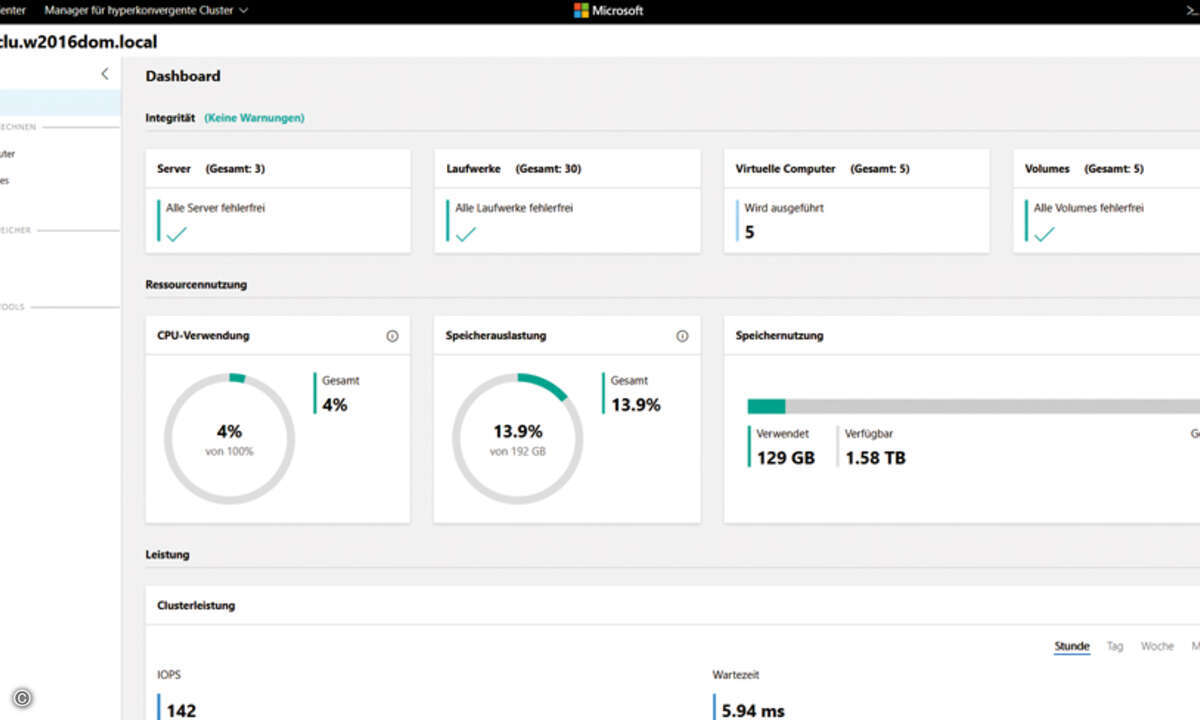Screen dimensions: 1200x720
Task: Switch the performance range to Stunde
Action: (1072, 646)
